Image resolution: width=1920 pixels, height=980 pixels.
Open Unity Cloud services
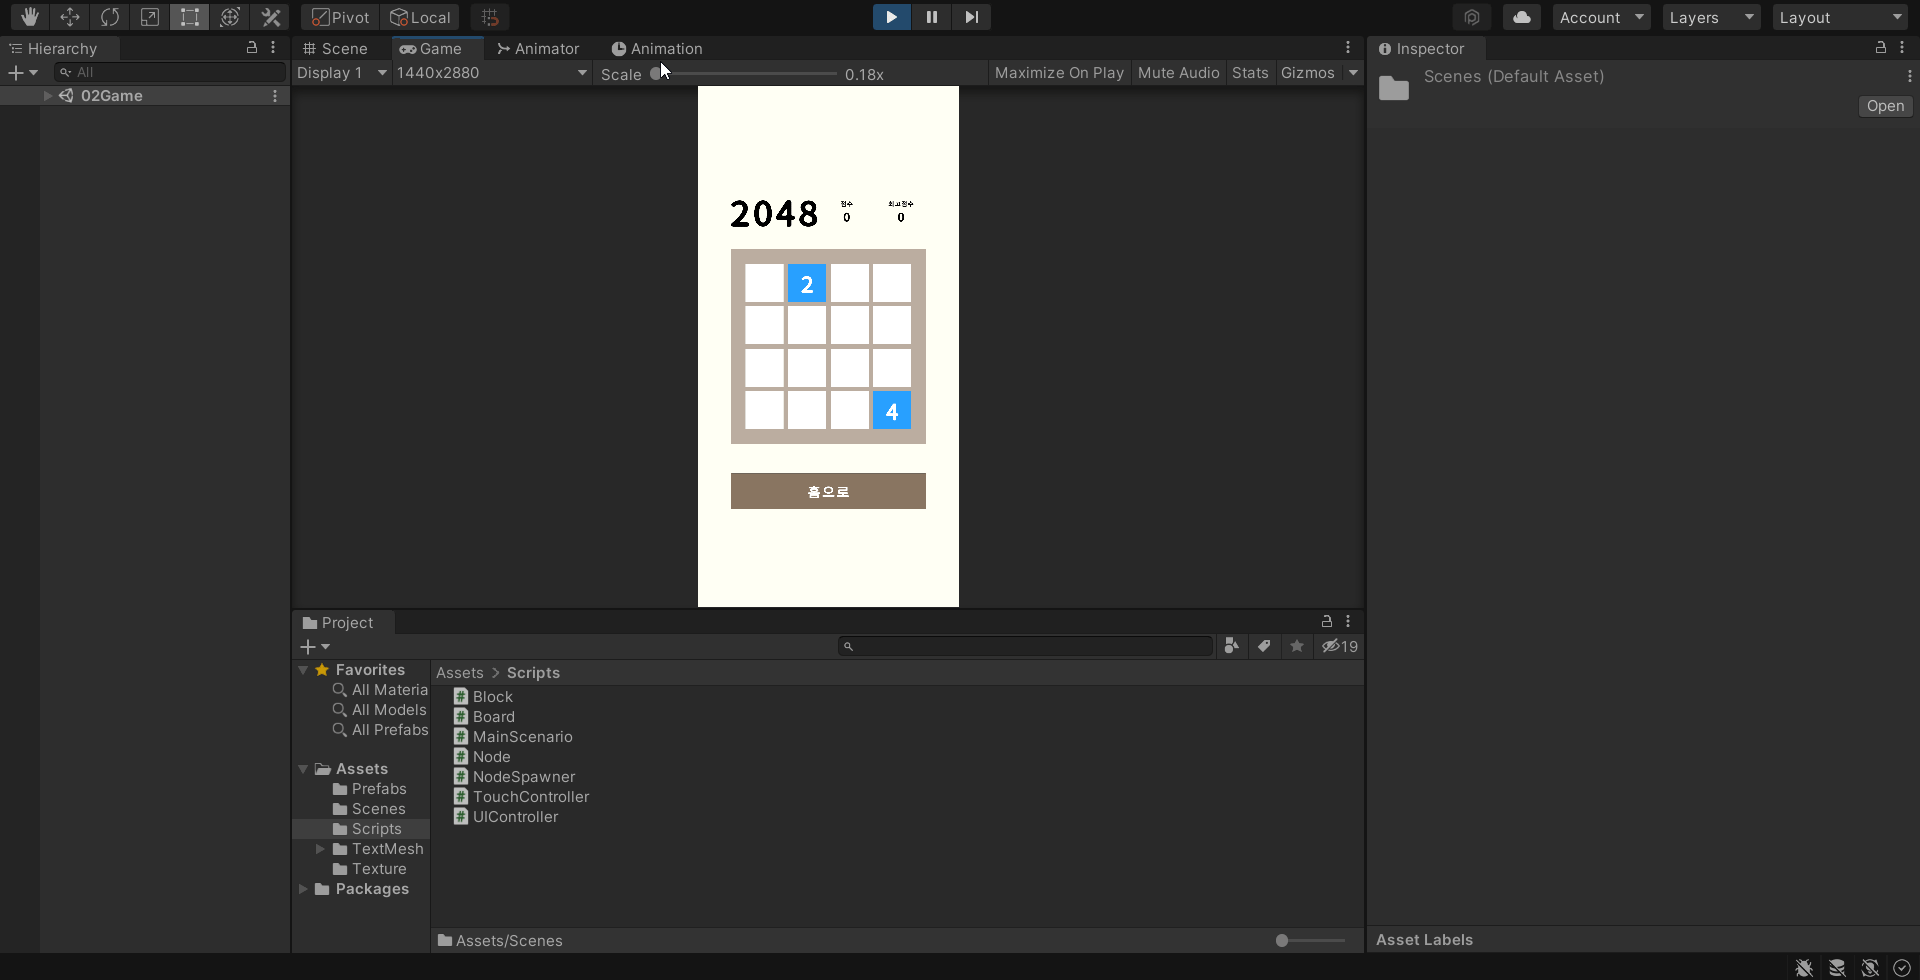pos(1520,17)
